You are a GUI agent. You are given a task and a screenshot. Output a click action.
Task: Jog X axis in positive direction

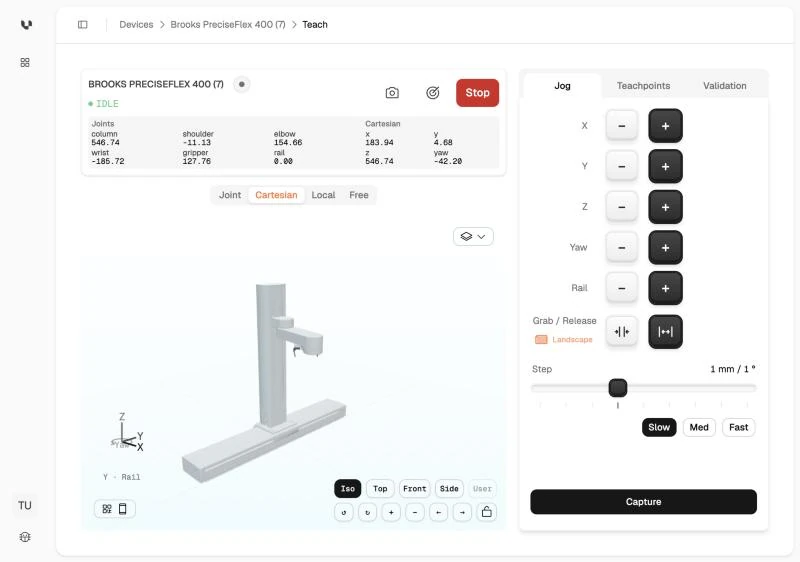[x=665, y=125]
